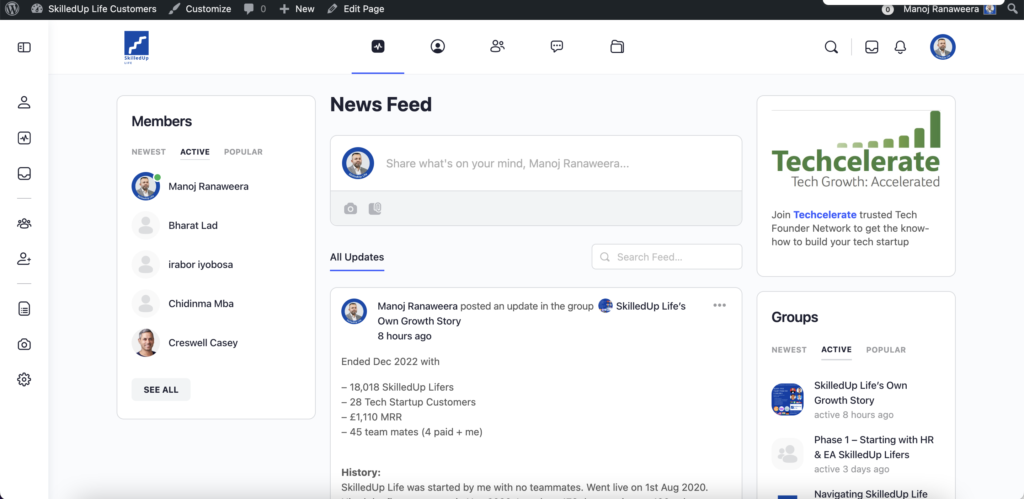The width and height of the screenshot is (1024, 499).
Task: Select the All Updates tab
Action: click(357, 257)
